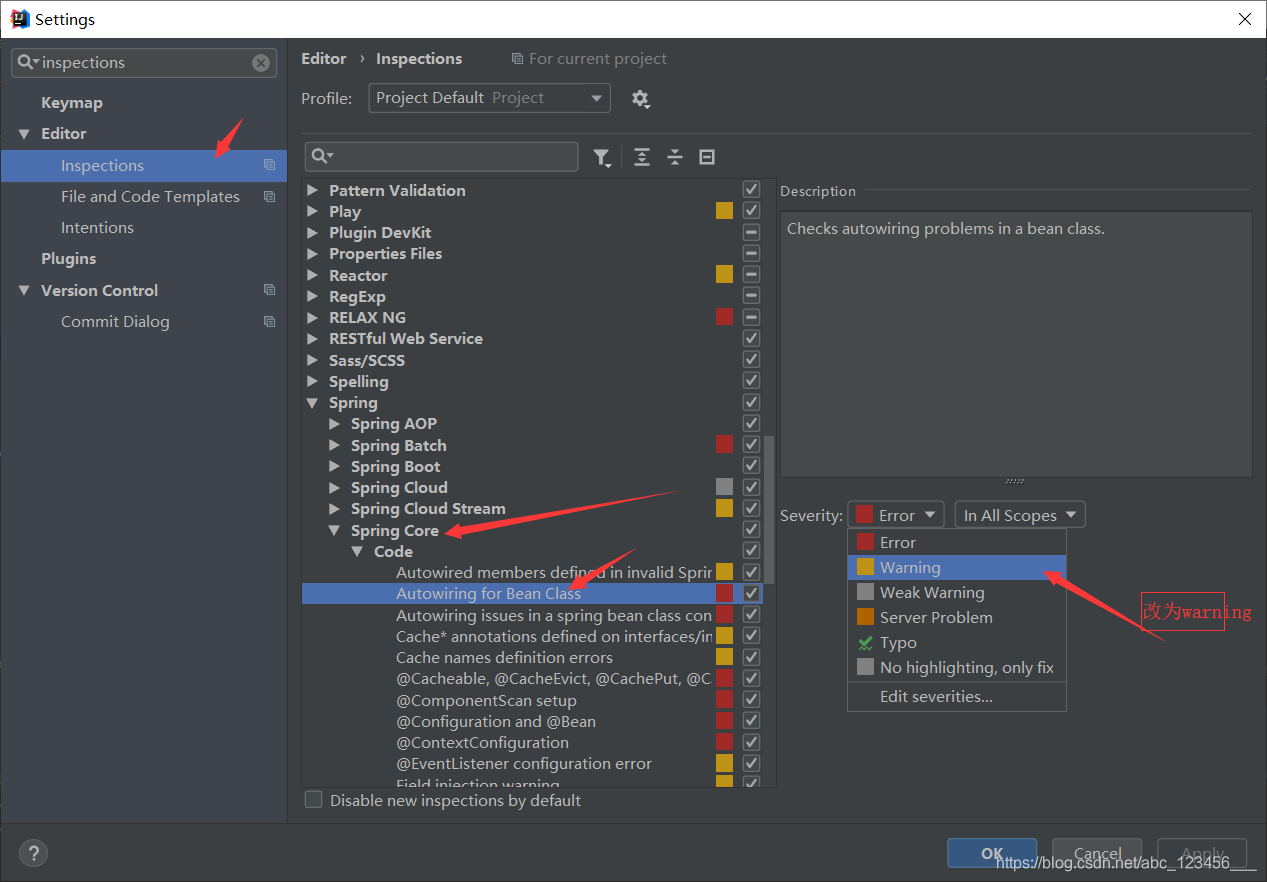Expand the Spring Boot node

(x=335, y=466)
